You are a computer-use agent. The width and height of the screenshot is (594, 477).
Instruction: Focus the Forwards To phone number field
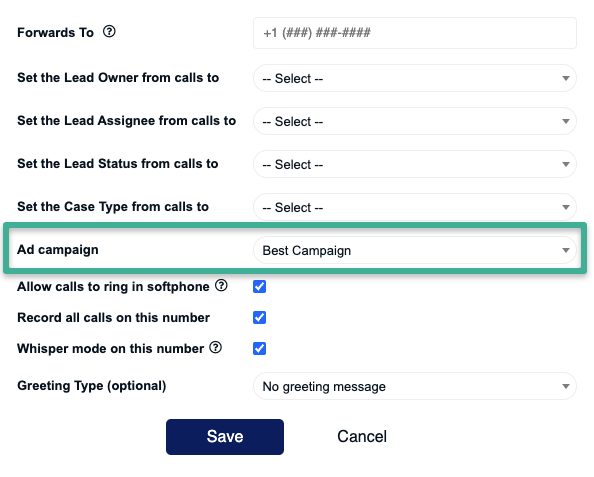(415, 33)
